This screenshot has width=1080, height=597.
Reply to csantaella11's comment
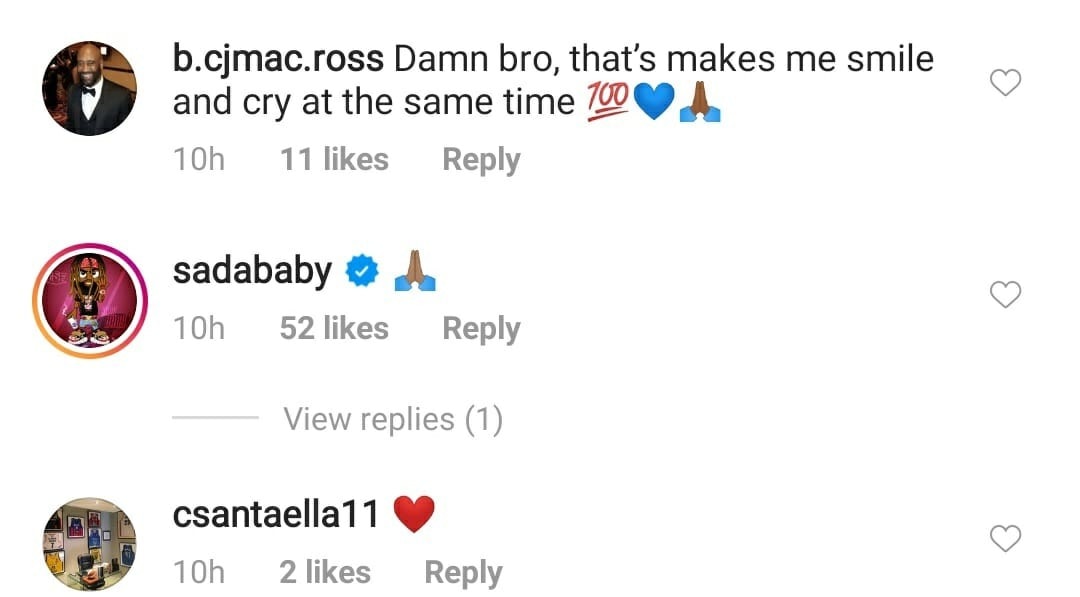(x=463, y=572)
